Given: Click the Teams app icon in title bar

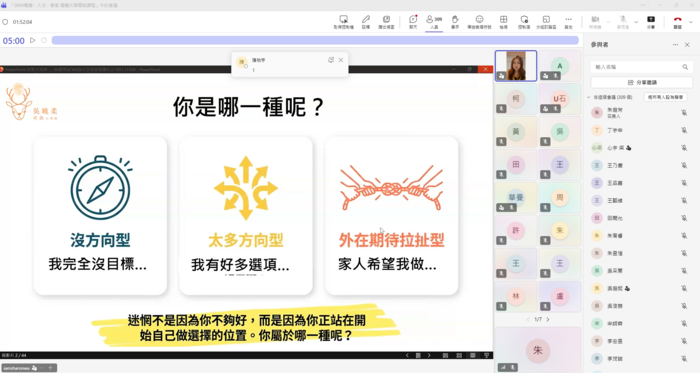Looking at the screenshot, I should click(4, 5).
